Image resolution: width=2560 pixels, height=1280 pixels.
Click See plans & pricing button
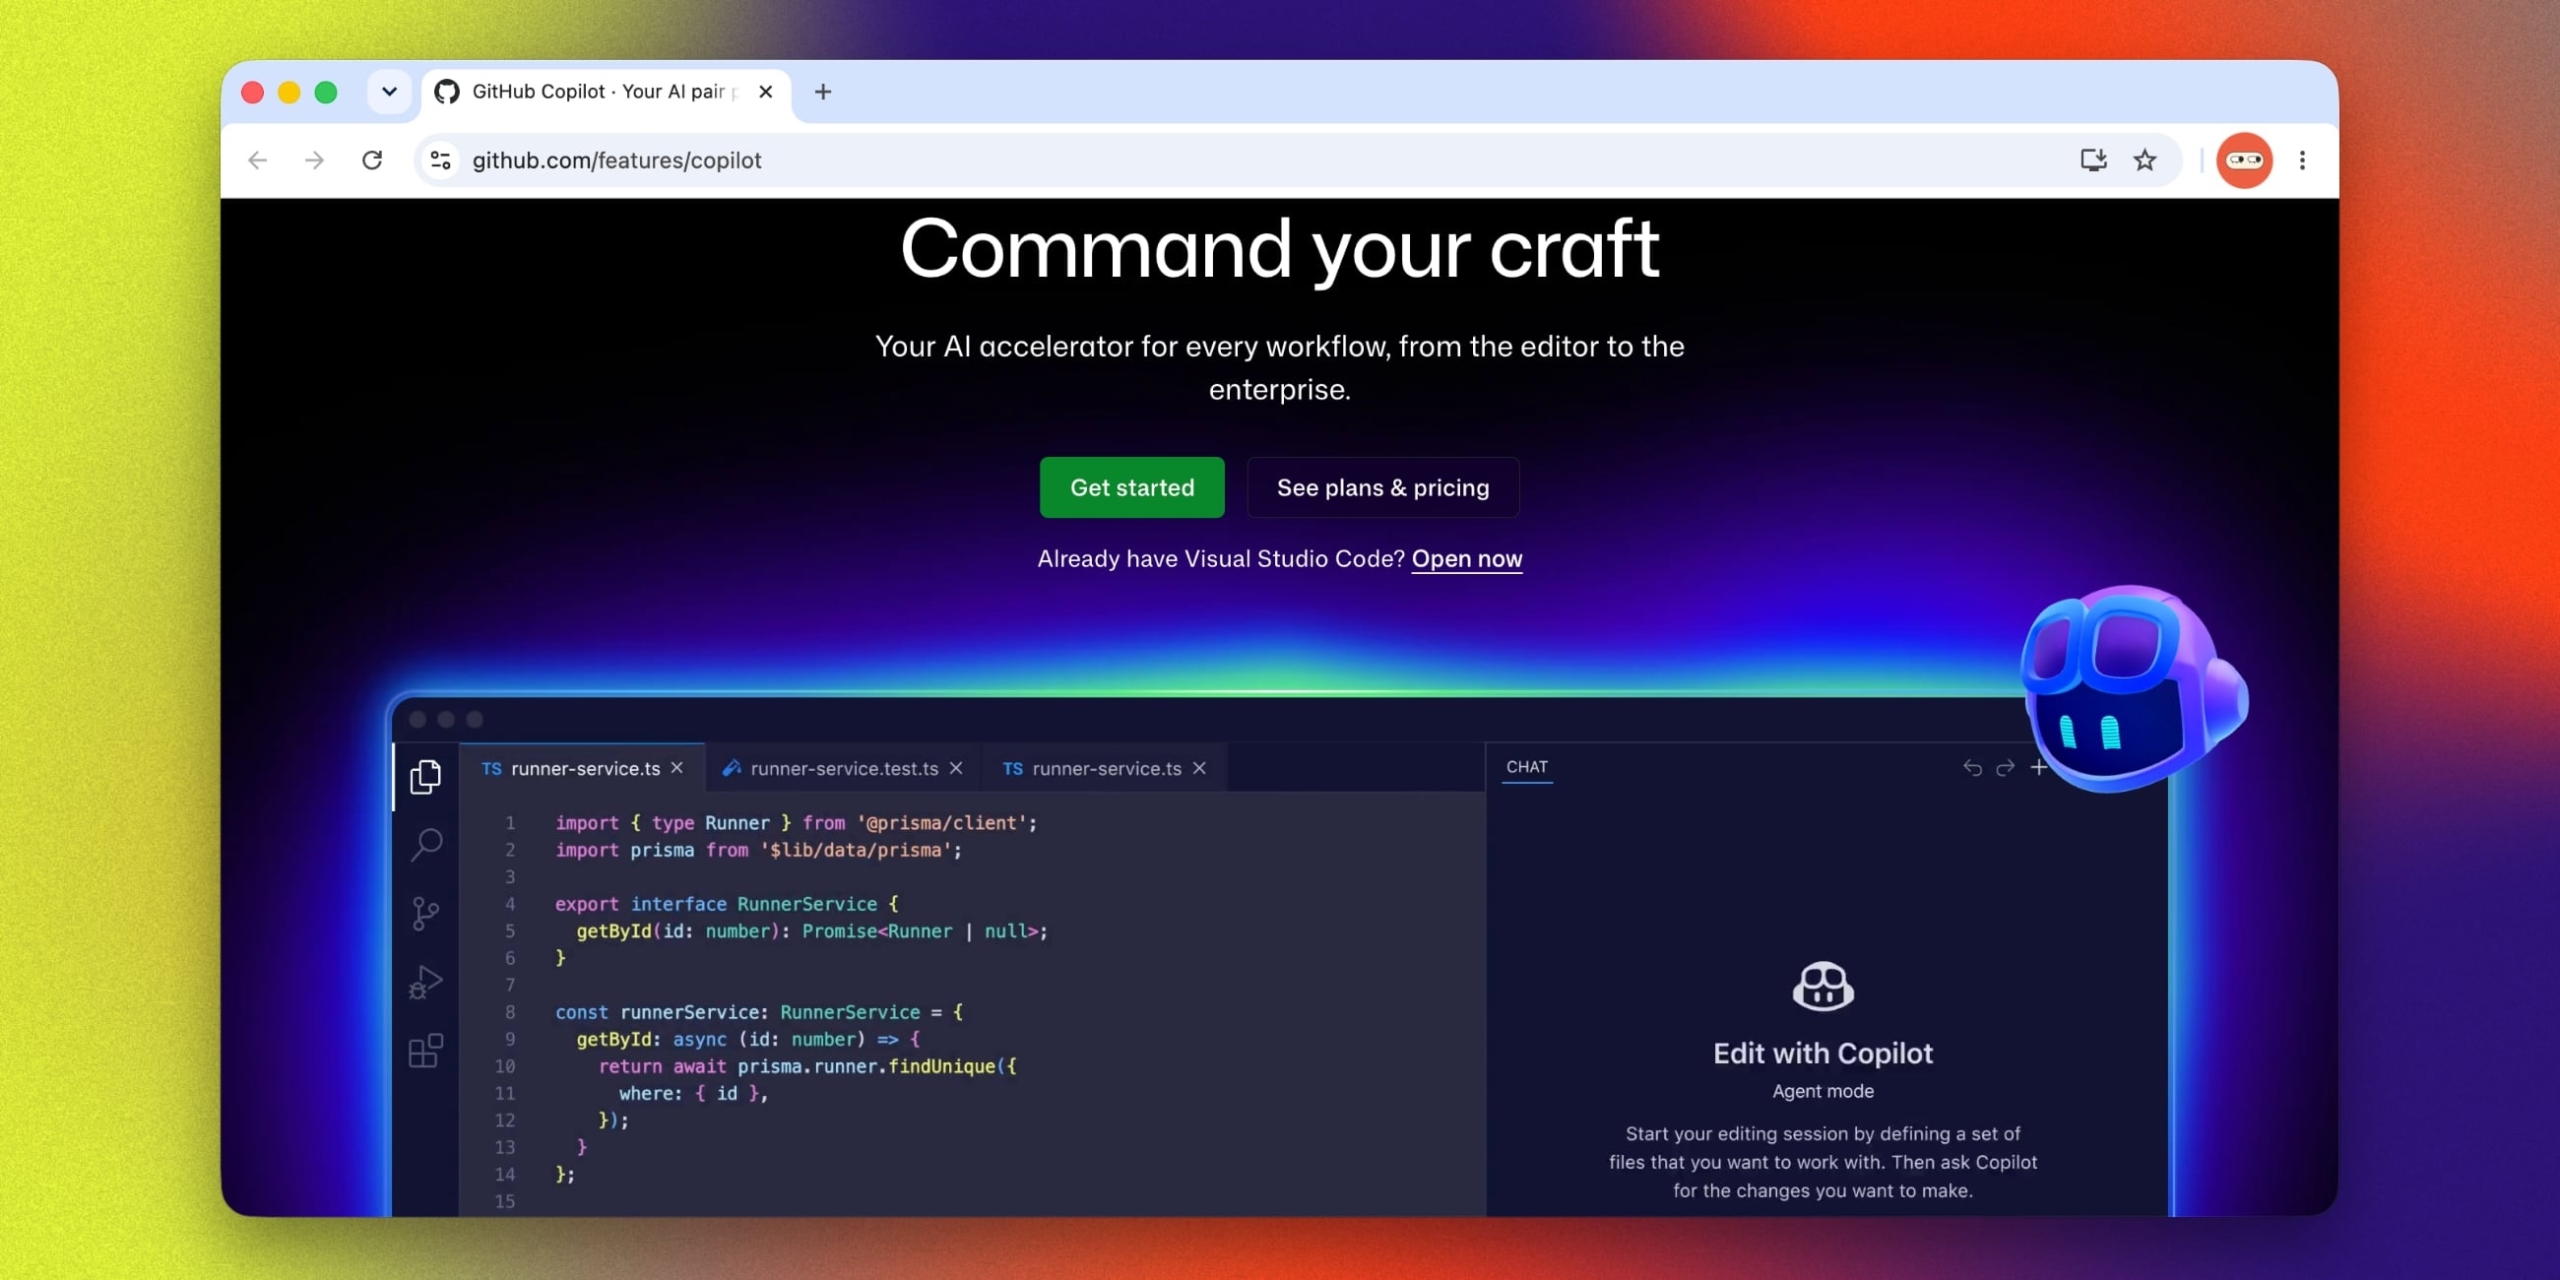pos(1383,488)
